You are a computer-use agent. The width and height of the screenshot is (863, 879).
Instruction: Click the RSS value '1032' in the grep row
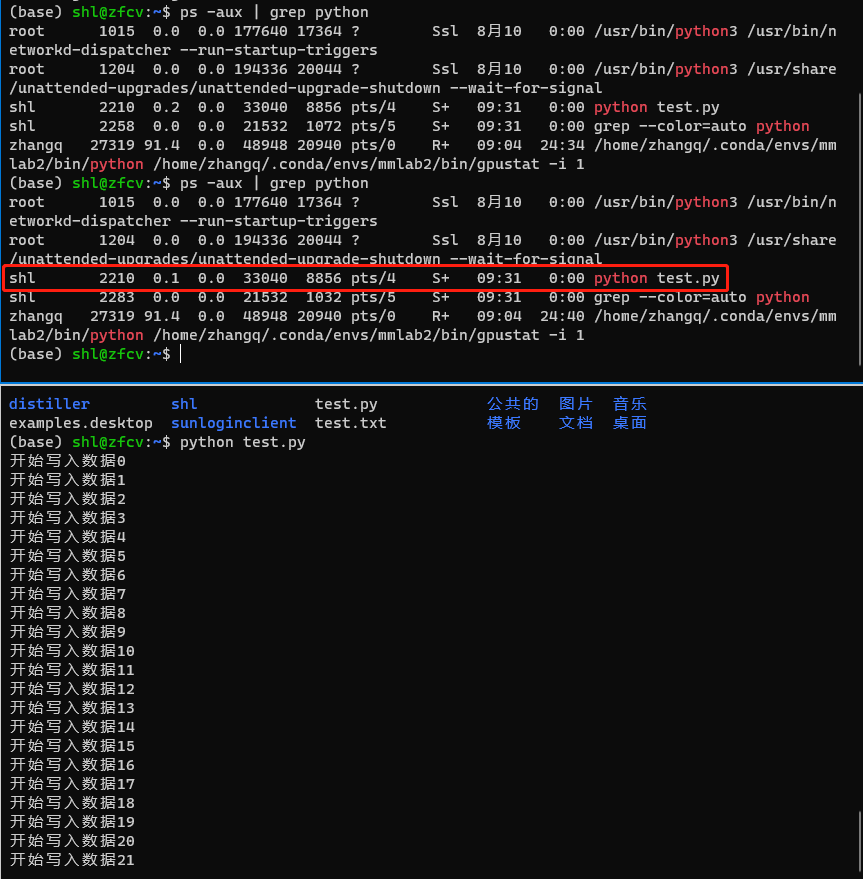[324, 297]
